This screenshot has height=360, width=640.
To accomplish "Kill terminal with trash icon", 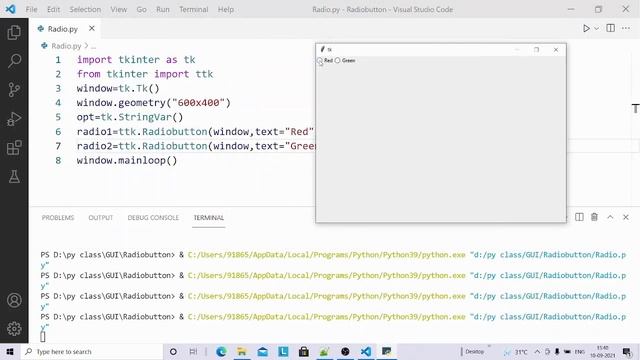I will tap(594, 217).
